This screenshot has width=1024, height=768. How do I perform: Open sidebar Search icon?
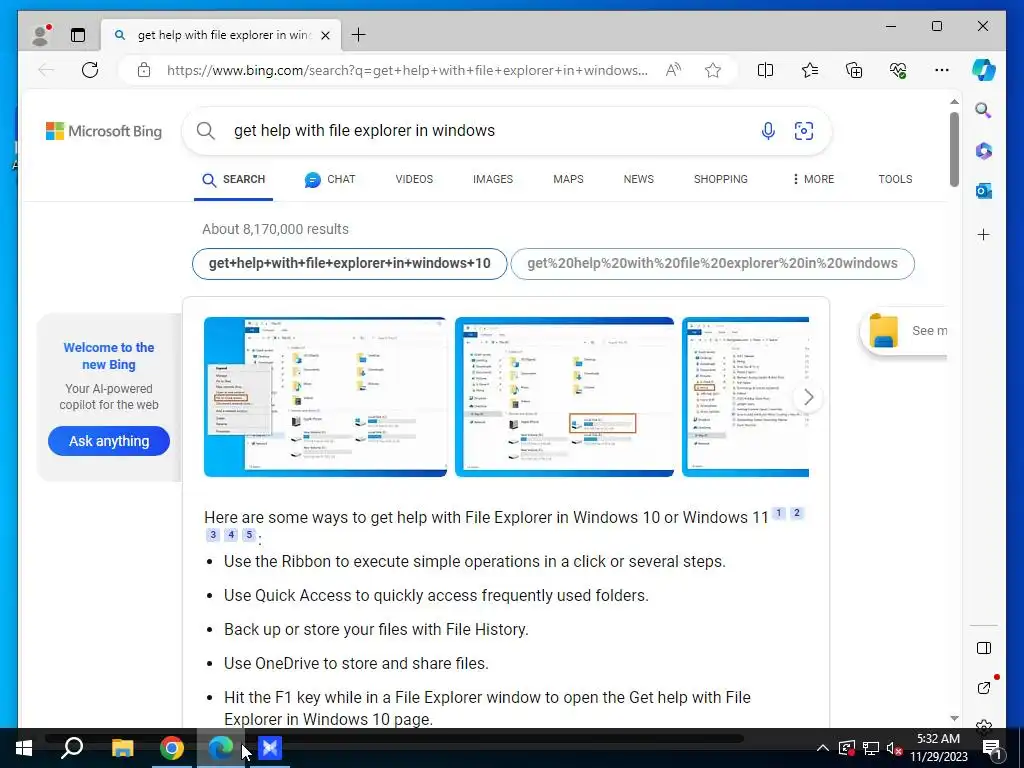coord(984,110)
